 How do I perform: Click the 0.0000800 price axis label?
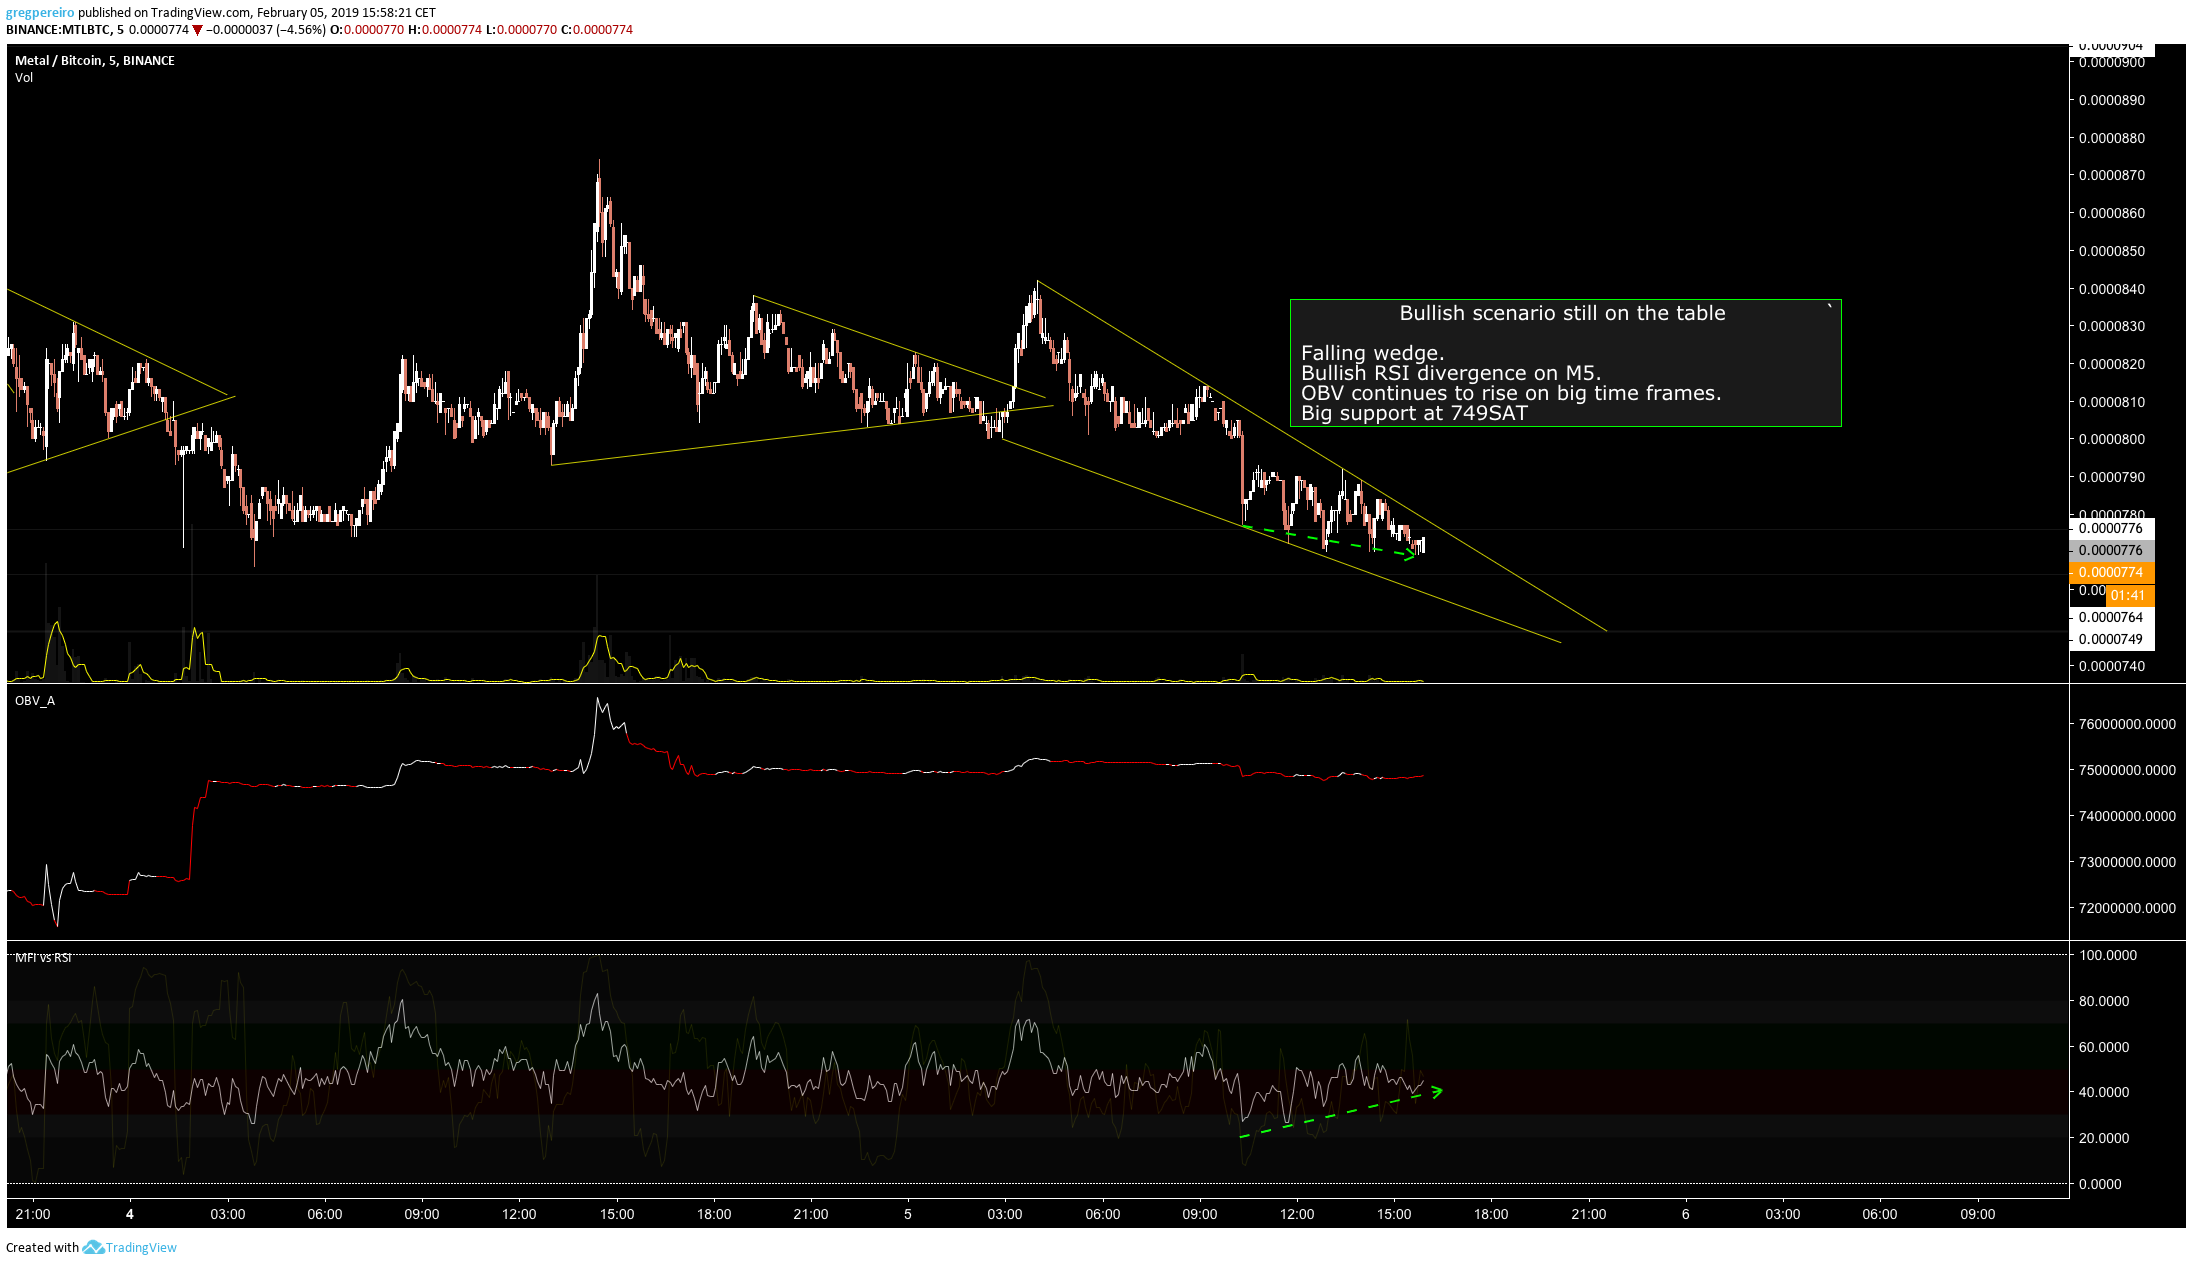(x=2111, y=440)
